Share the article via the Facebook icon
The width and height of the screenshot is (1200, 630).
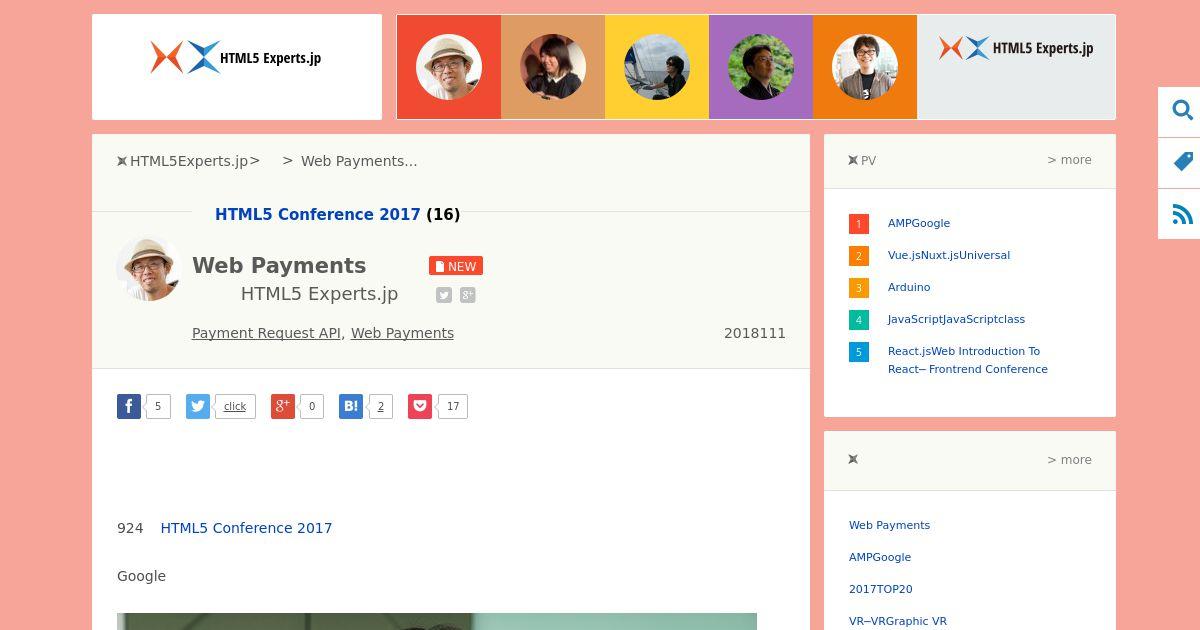click(x=129, y=406)
